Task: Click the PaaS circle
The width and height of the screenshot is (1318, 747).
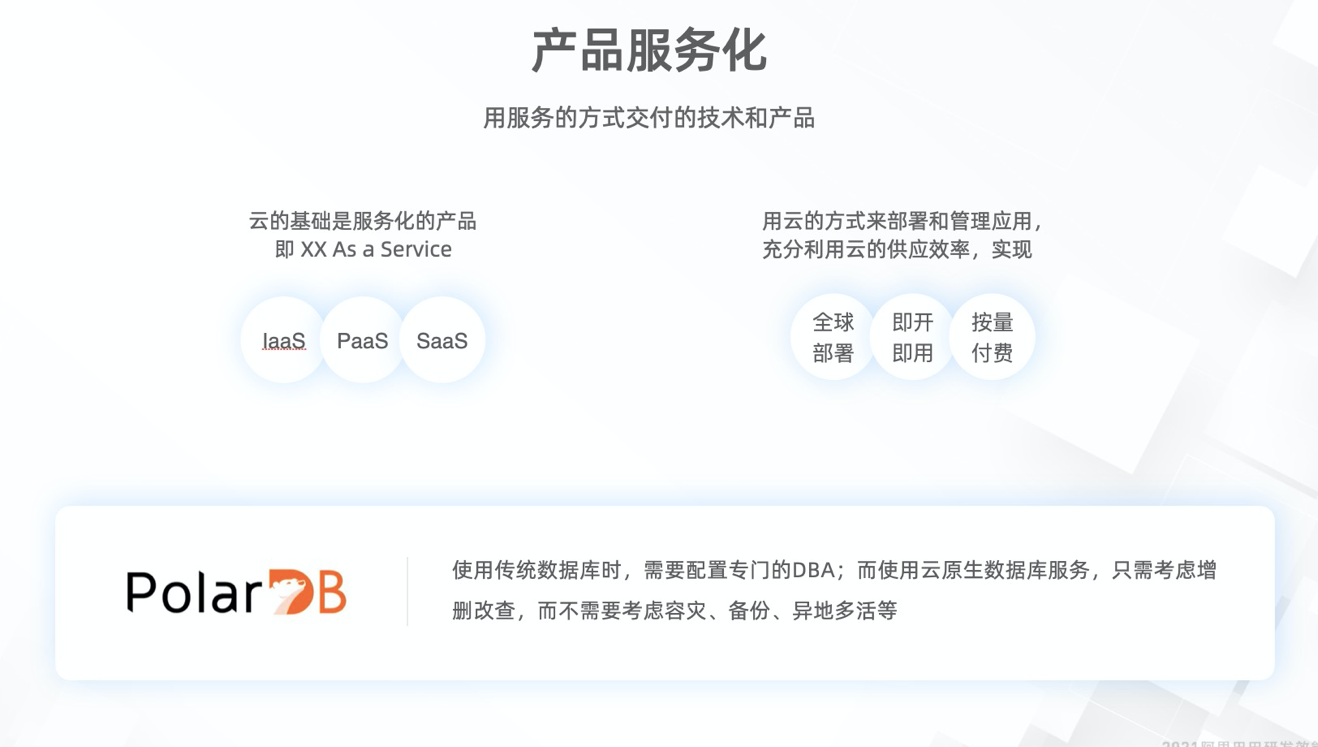Action: pyautogui.click(x=362, y=340)
